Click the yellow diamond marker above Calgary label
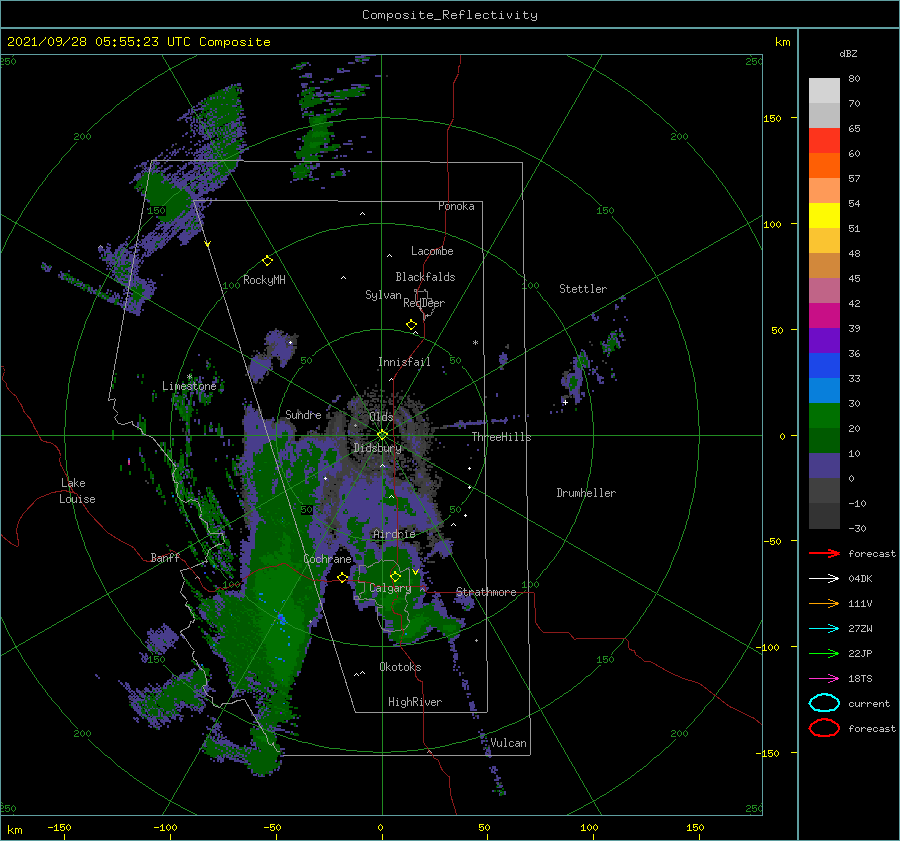The image size is (900, 841). point(395,576)
